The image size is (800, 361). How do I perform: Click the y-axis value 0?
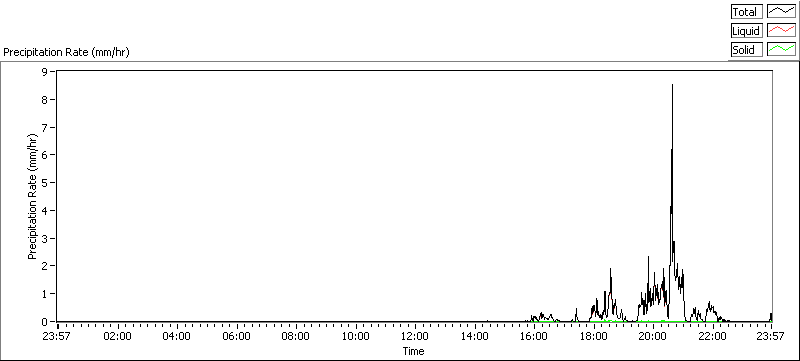(x=44, y=322)
